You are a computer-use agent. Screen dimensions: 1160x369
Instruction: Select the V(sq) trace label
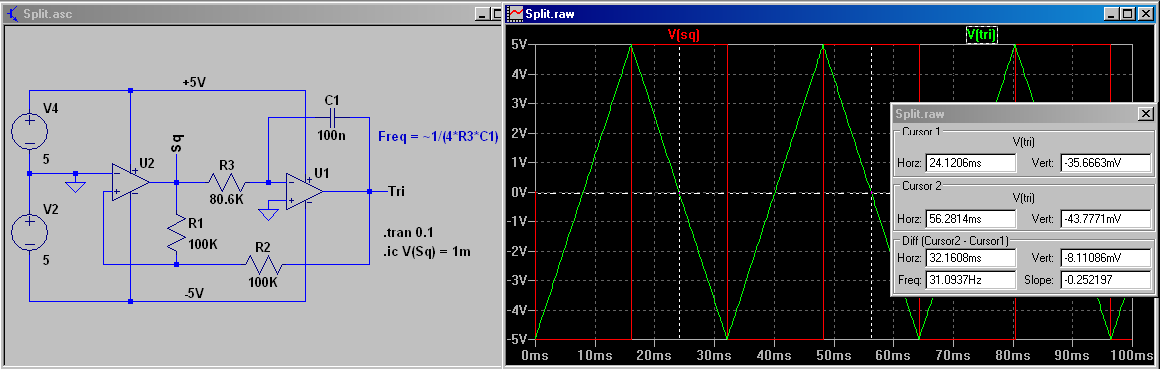684,34
